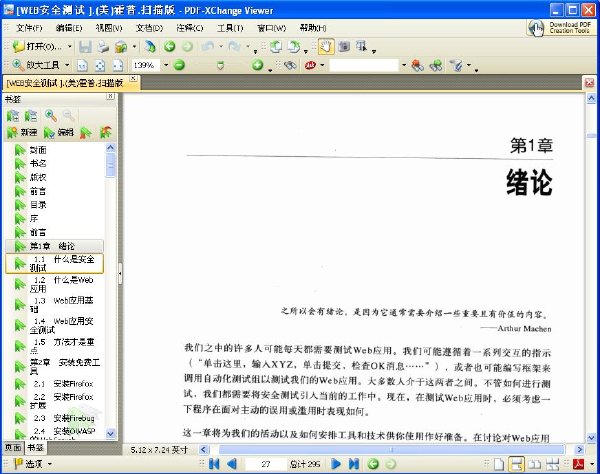Click the 新建 new bookmark button
Screen dimensions: 600x474
(x=22, y=132)
